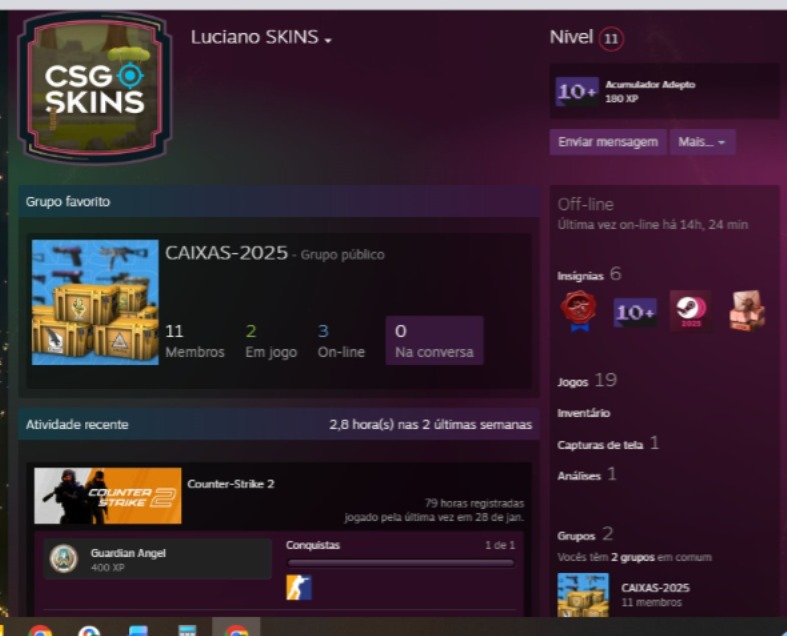
Task: Click the 79 horas registradas text
Action: (474, 503)
